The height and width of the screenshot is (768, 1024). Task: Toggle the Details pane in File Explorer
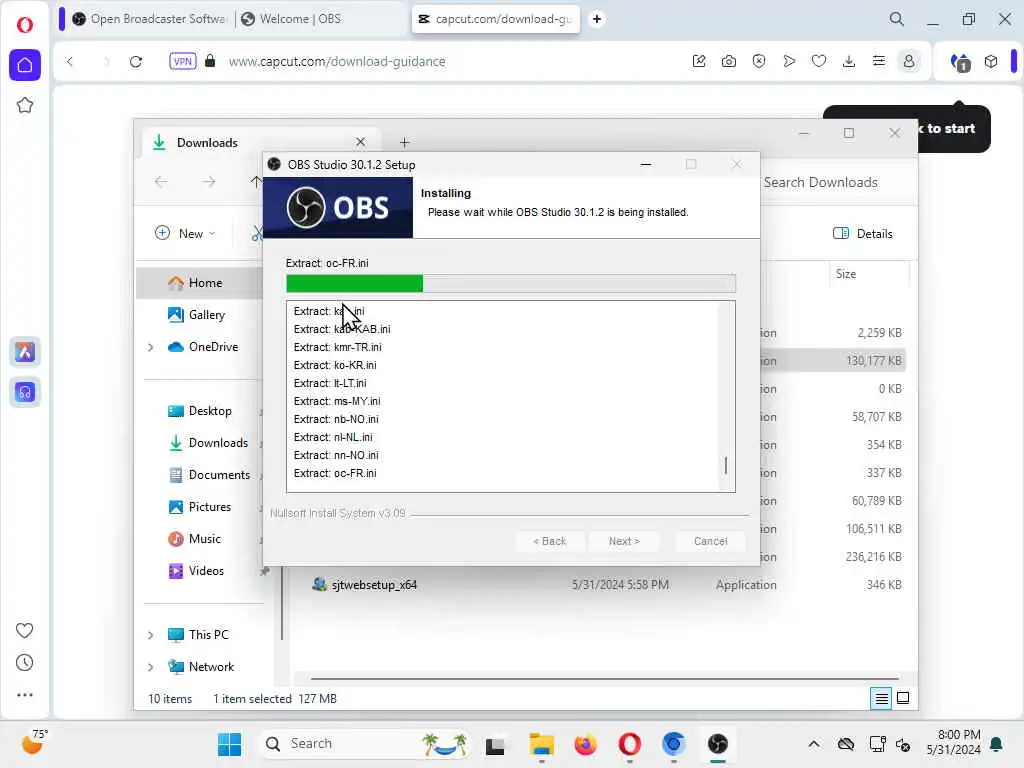tap(863, 234)
